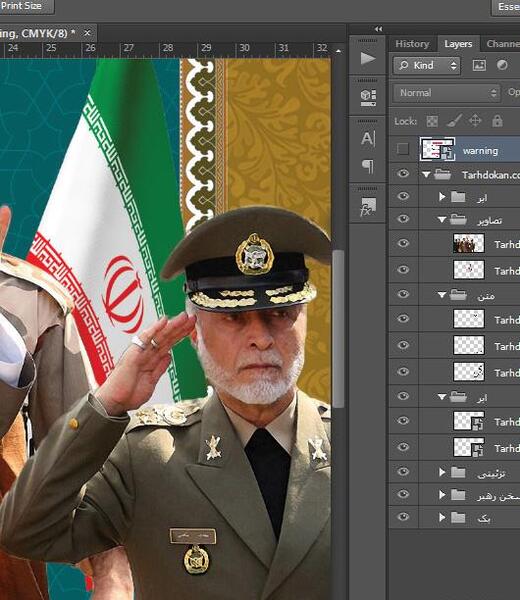Collapse the تصاویر group
Viewport: 520px width, 600px height.
click(442, 220)
